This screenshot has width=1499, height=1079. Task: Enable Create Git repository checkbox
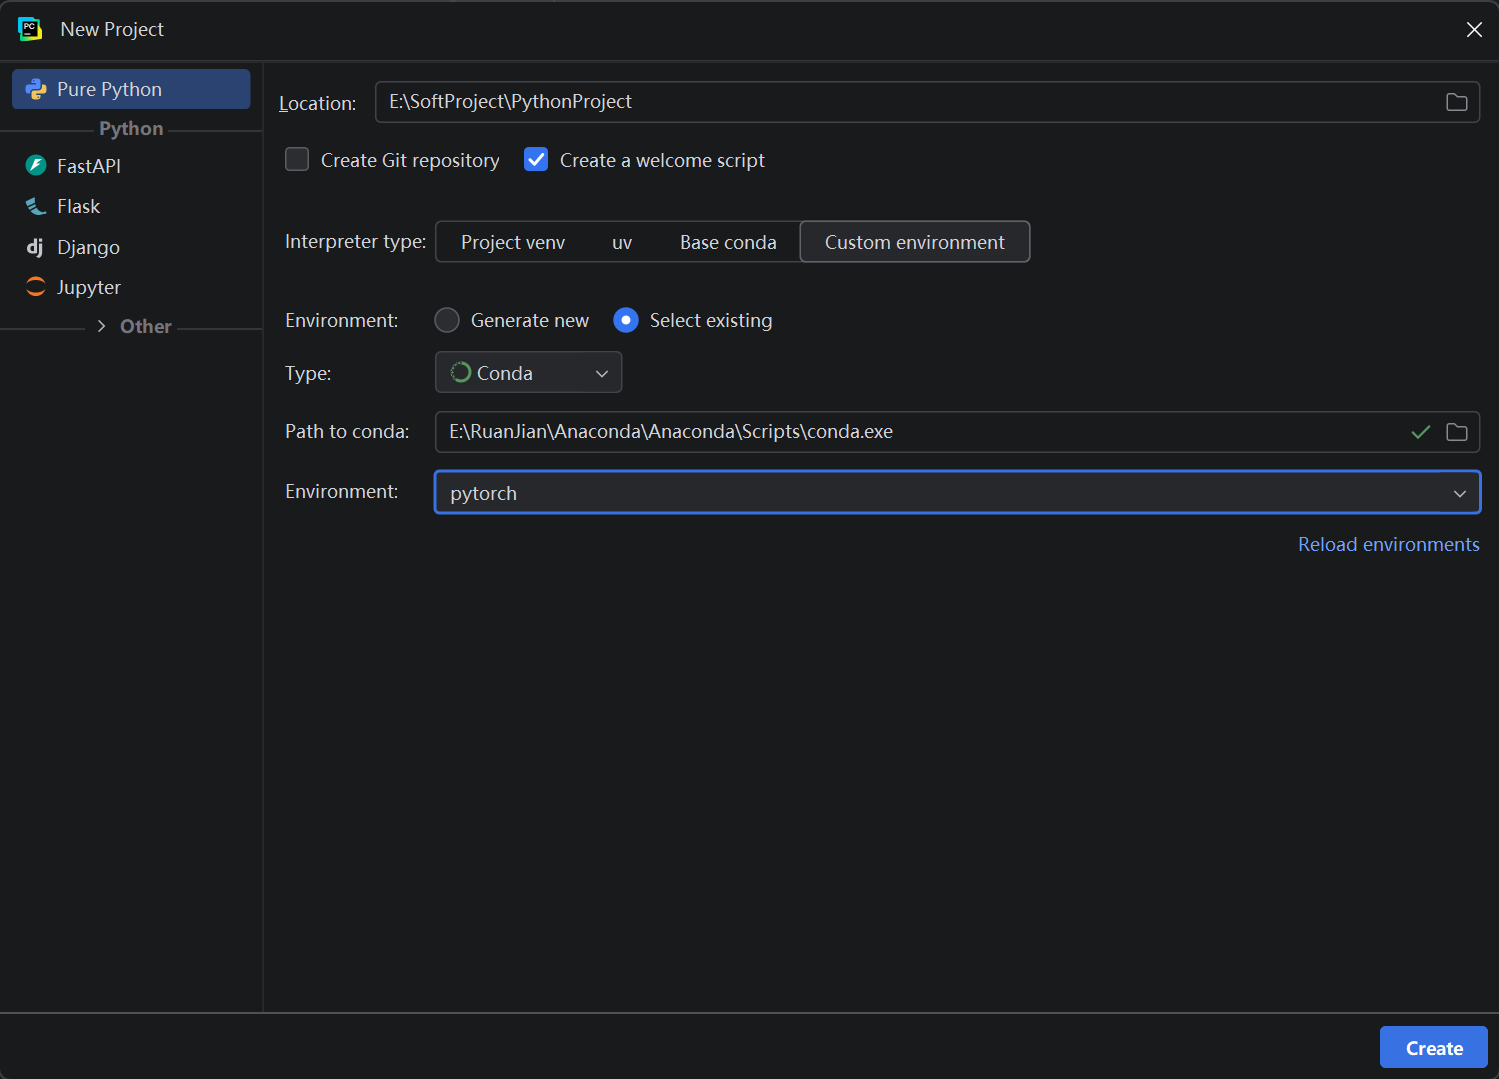pos(297,160)
